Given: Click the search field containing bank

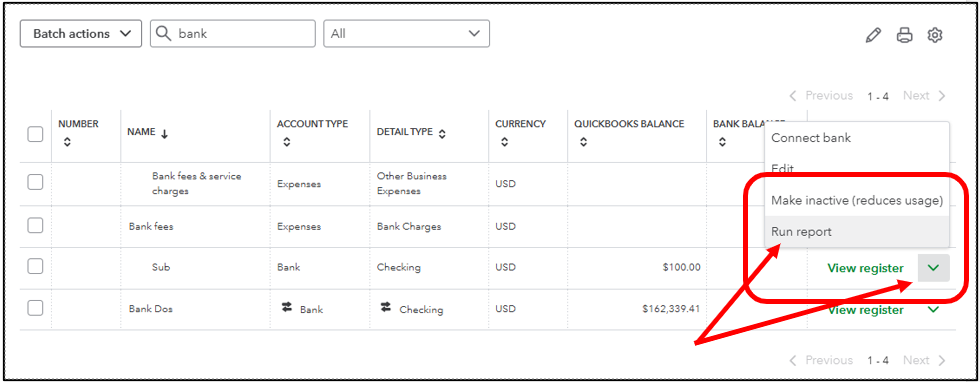Looking at the screenshot, I should click(x=232, y=34).
